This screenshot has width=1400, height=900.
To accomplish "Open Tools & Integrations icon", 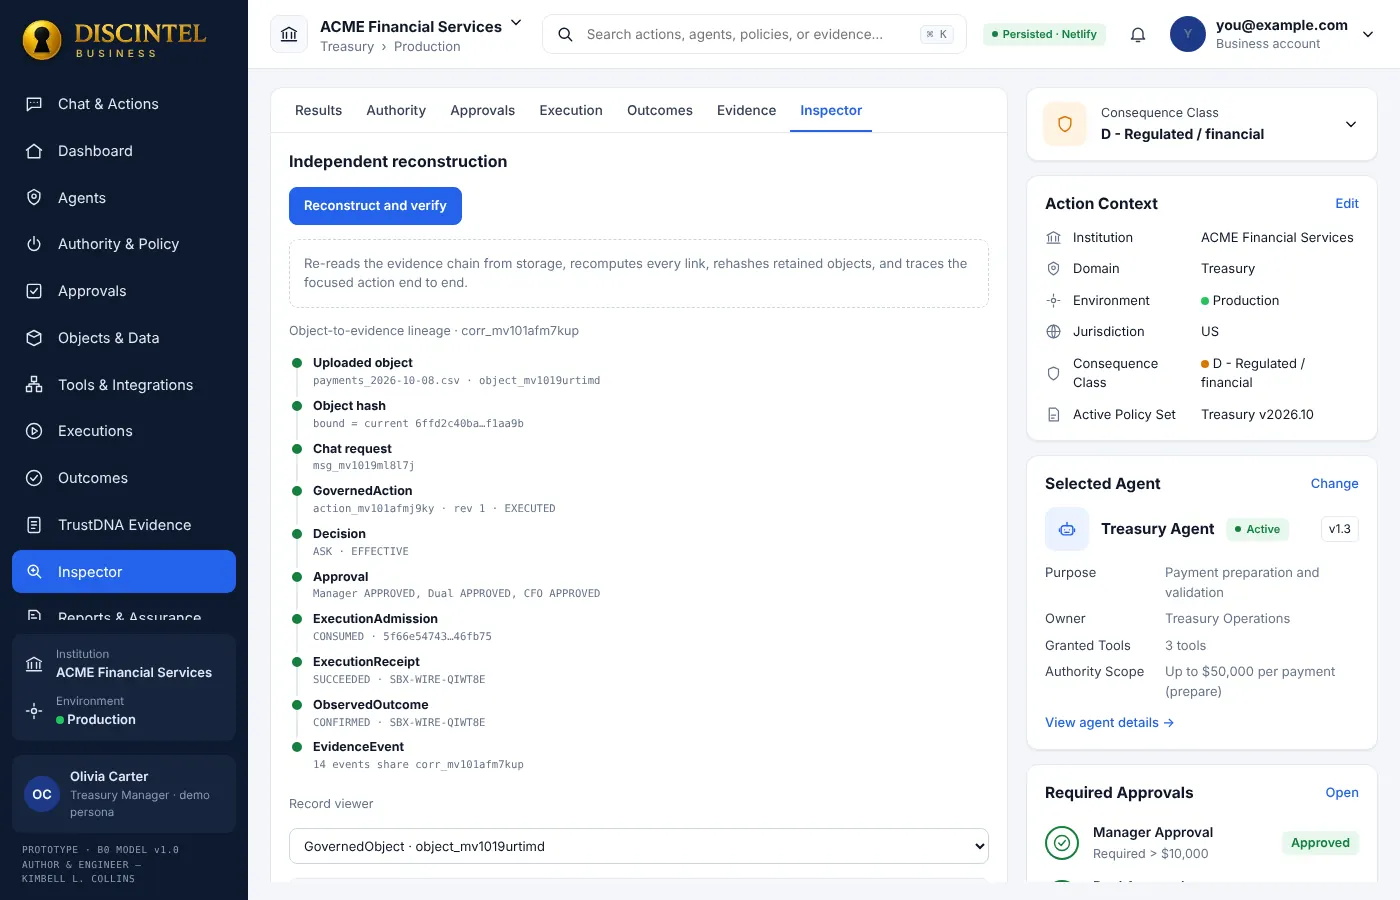I will click(34, 385).
